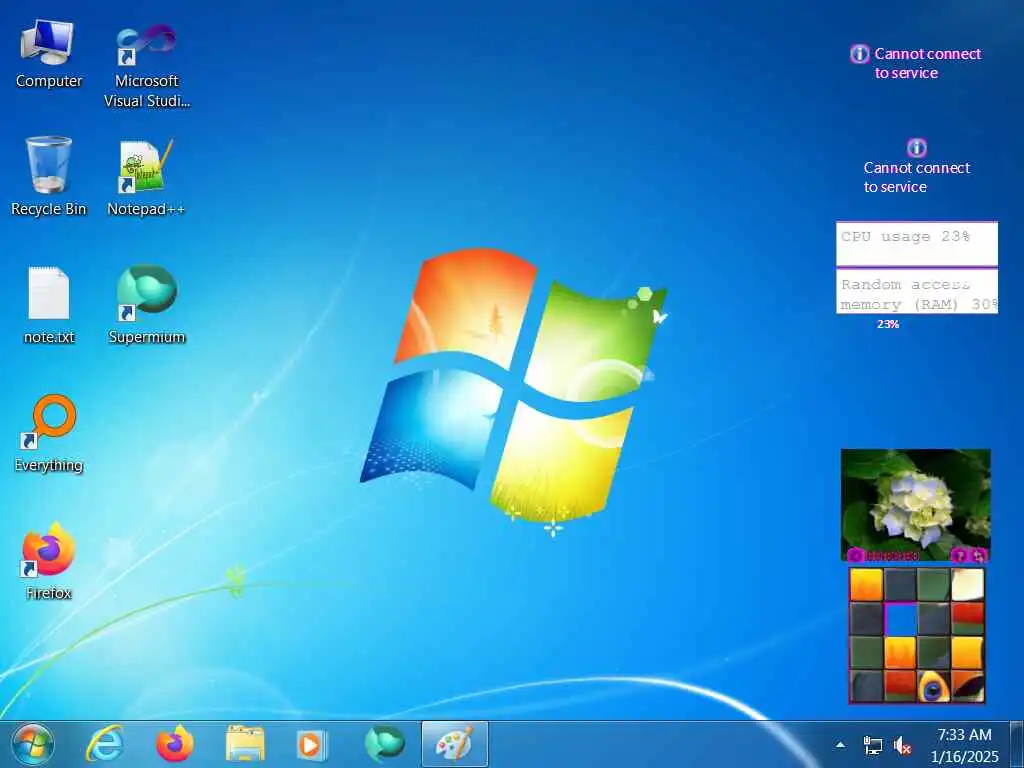Open Firefox from the taskbar
The width and height of the screenshot is (1024, 768).
click(x=174, y=744)
